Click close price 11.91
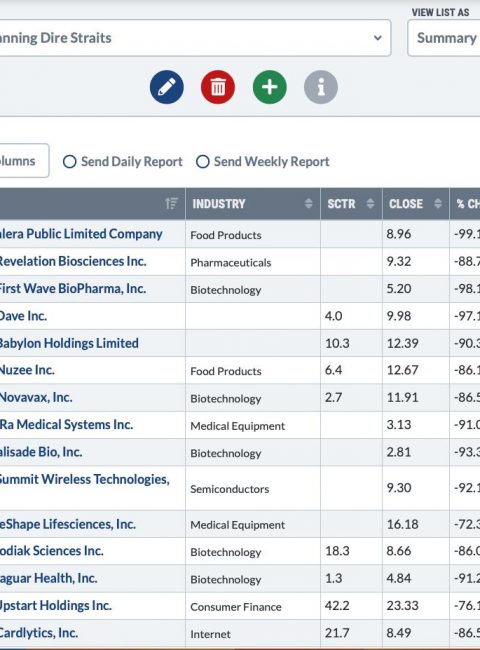Screen dimensions: 480x650 point(402,398)
